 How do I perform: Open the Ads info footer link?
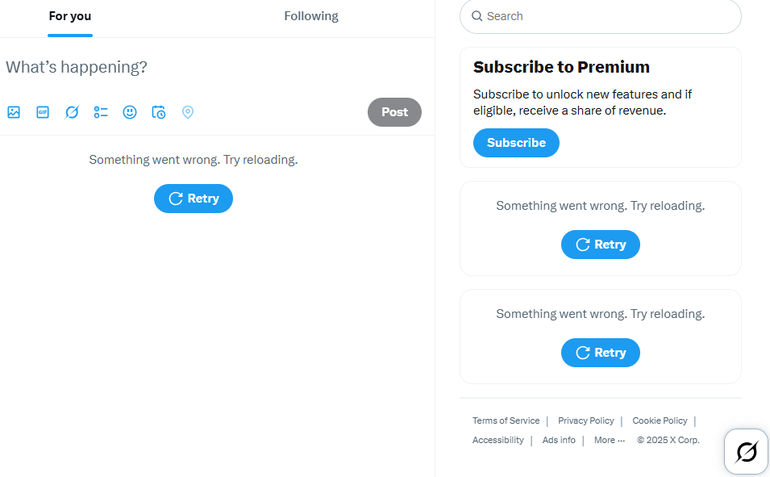559,440
